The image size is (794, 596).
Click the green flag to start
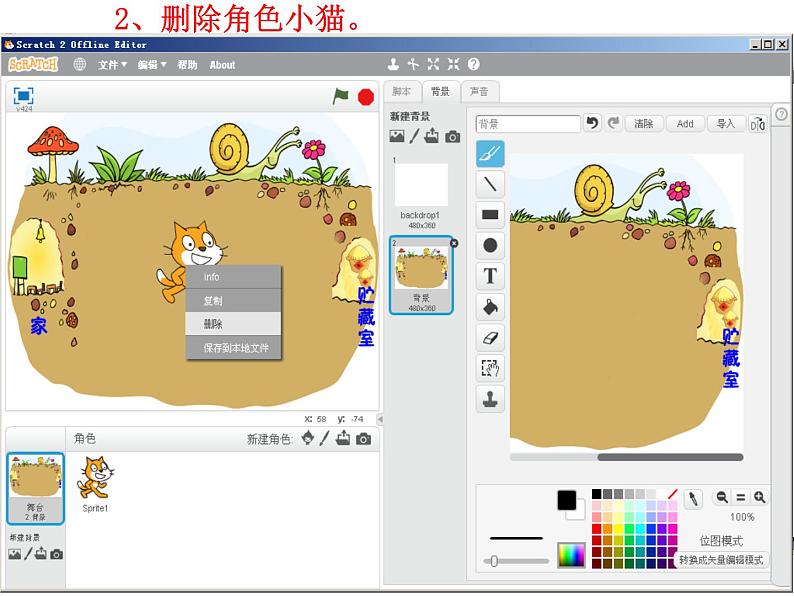click(340, 96)
